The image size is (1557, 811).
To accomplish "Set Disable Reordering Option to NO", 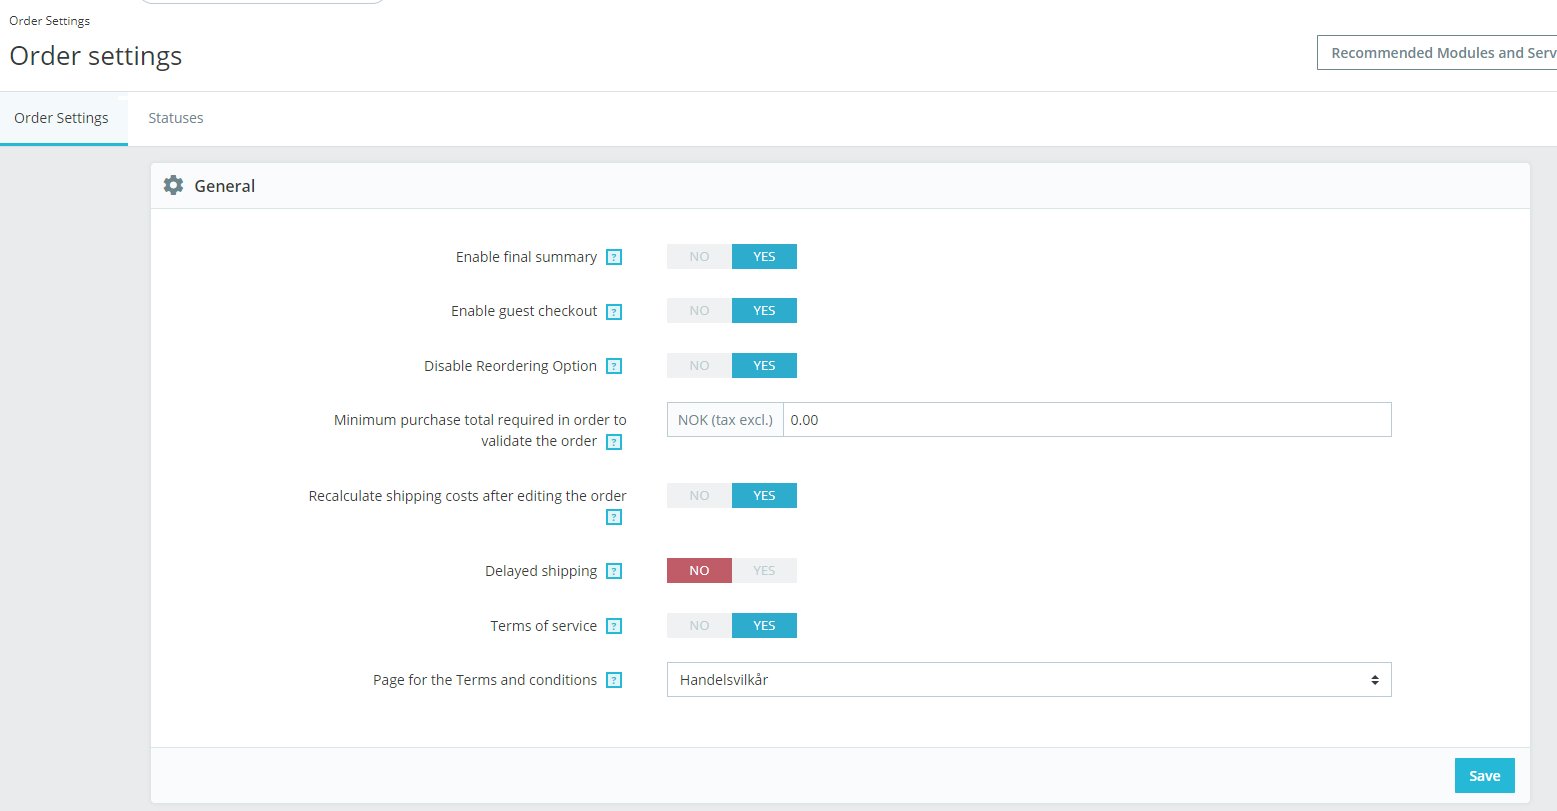I will (699, 366).
